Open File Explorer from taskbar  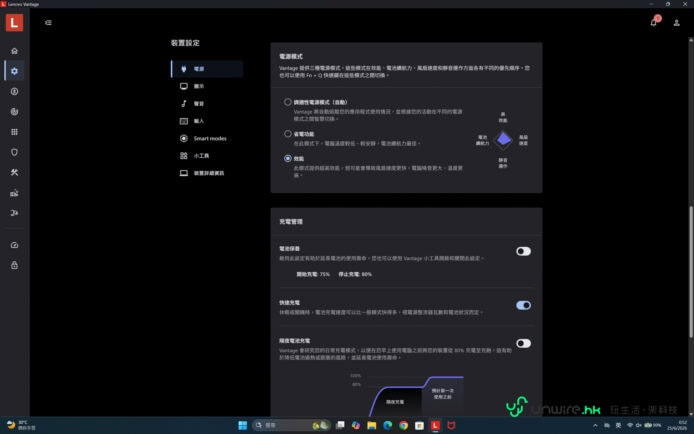tap(372, 425)
